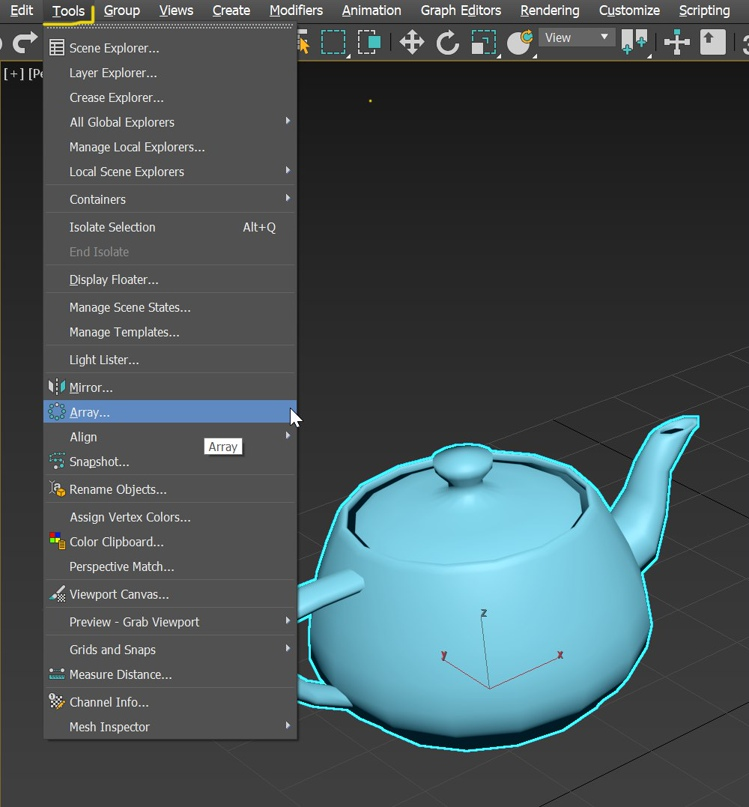This screenshot has height=807, width=749.
Task: Select Manage Local Explorers entry
Action: [170, 147]
